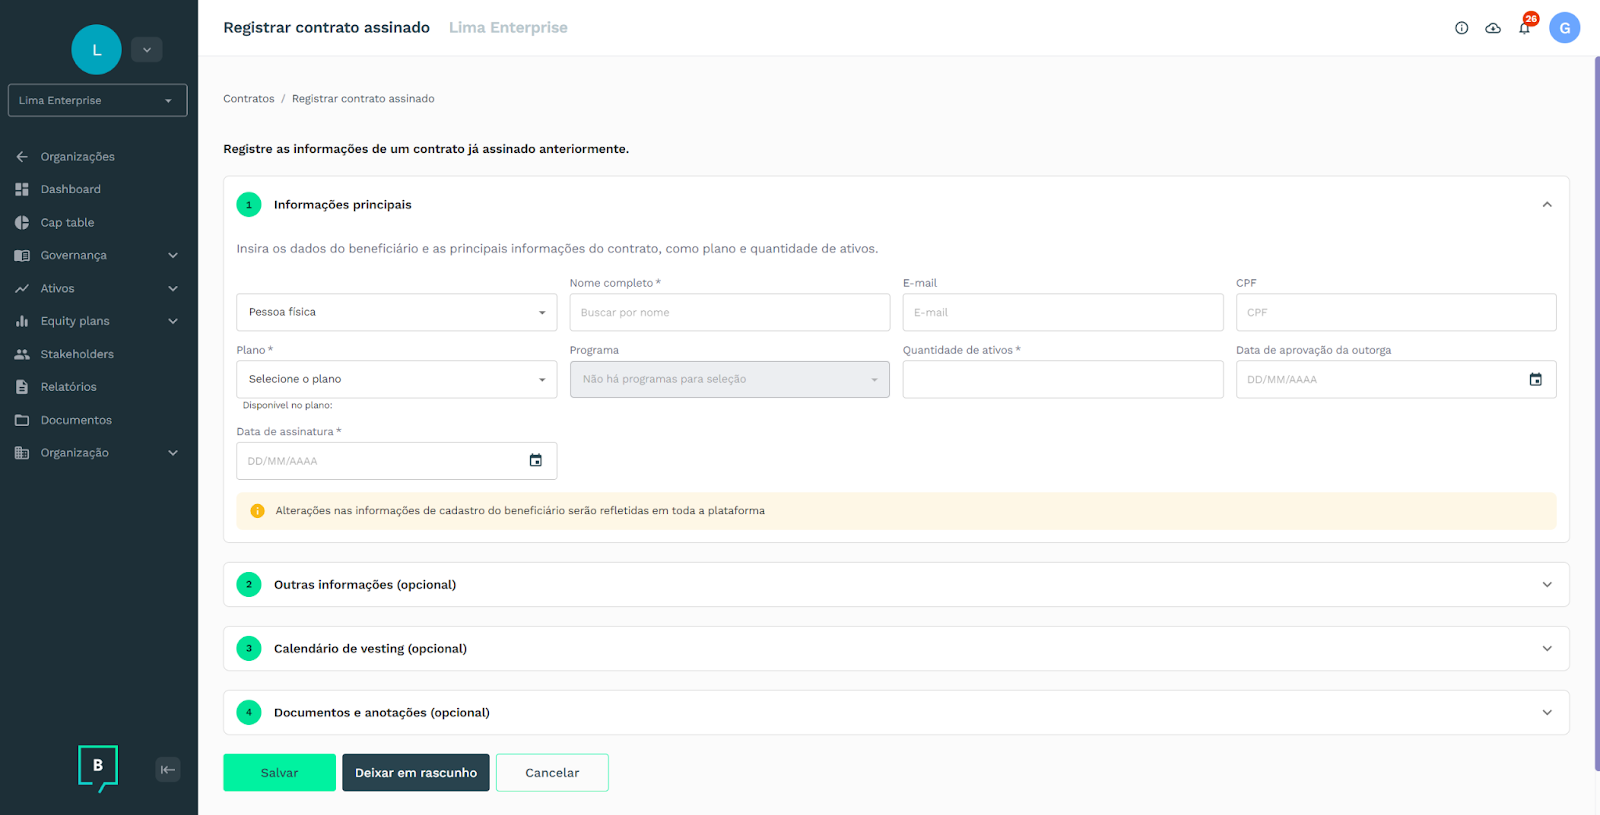1600x815 pixels.
Task: Expand Organização chevron
Action: [x=173, y=453]
